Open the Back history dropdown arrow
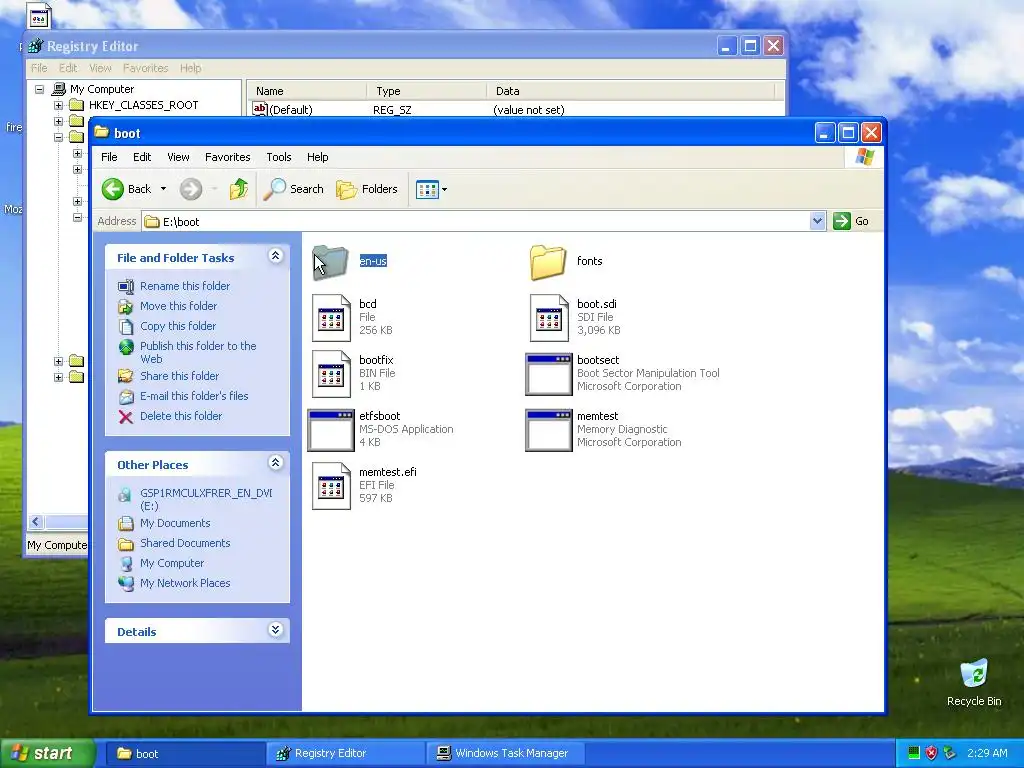 coord(163,189)
